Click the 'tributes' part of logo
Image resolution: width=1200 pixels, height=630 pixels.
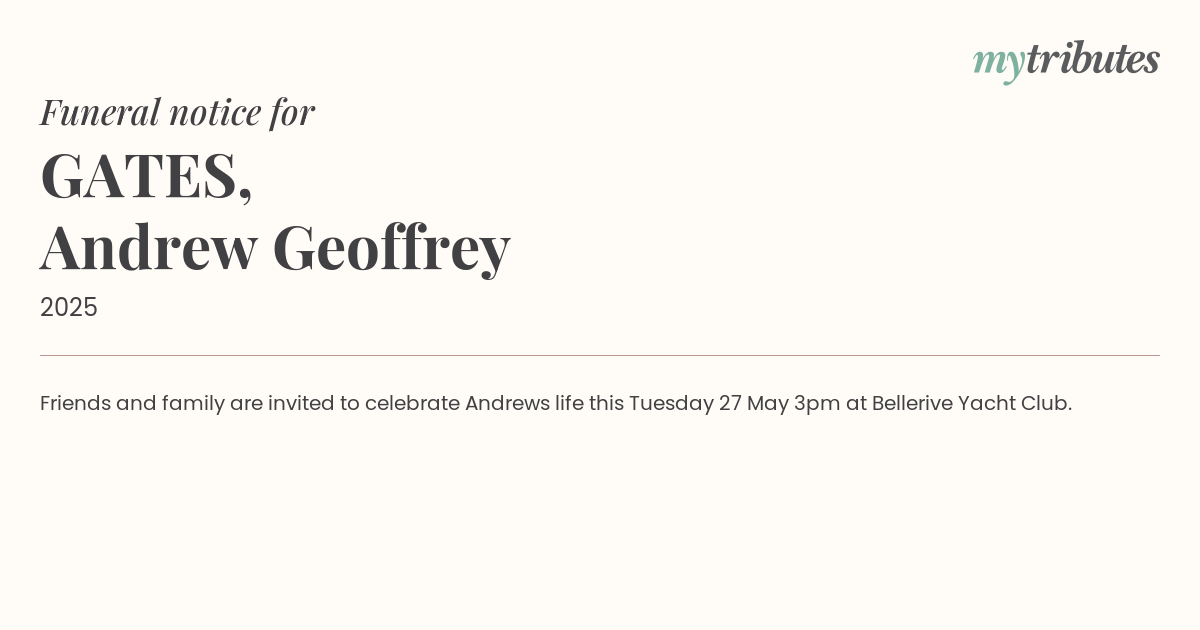pos(1093,59)
